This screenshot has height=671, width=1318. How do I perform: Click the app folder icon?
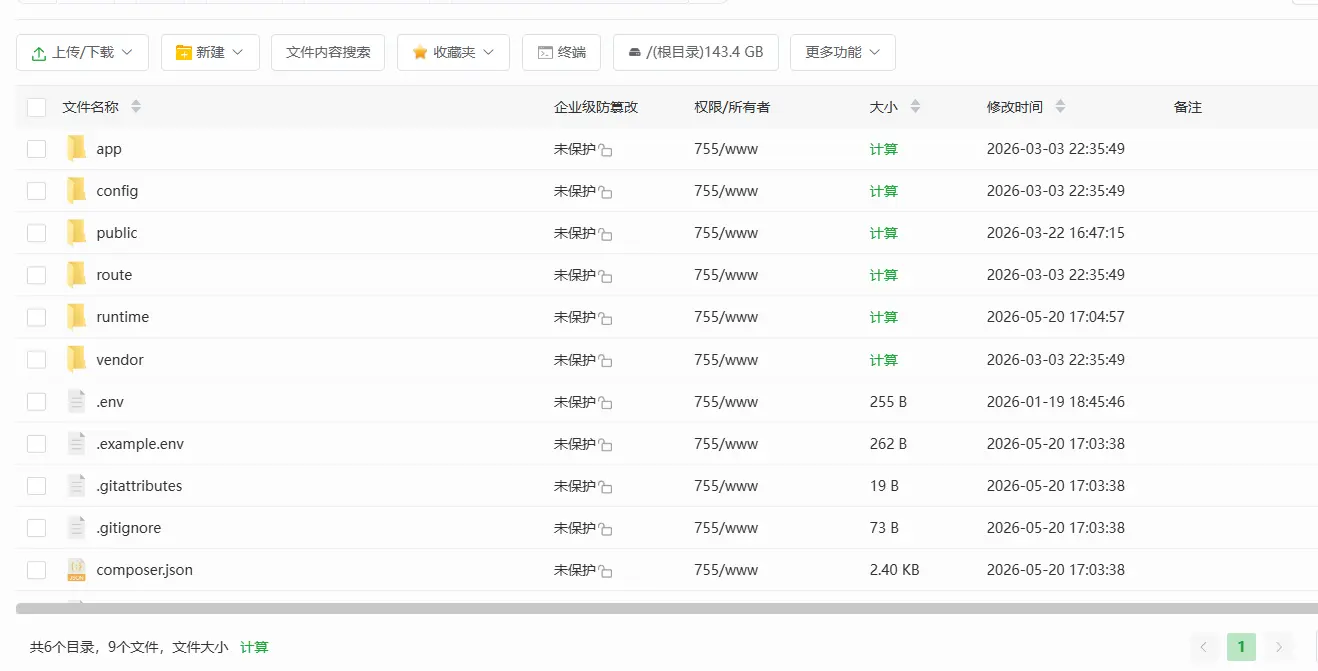[x=76, y=148]
